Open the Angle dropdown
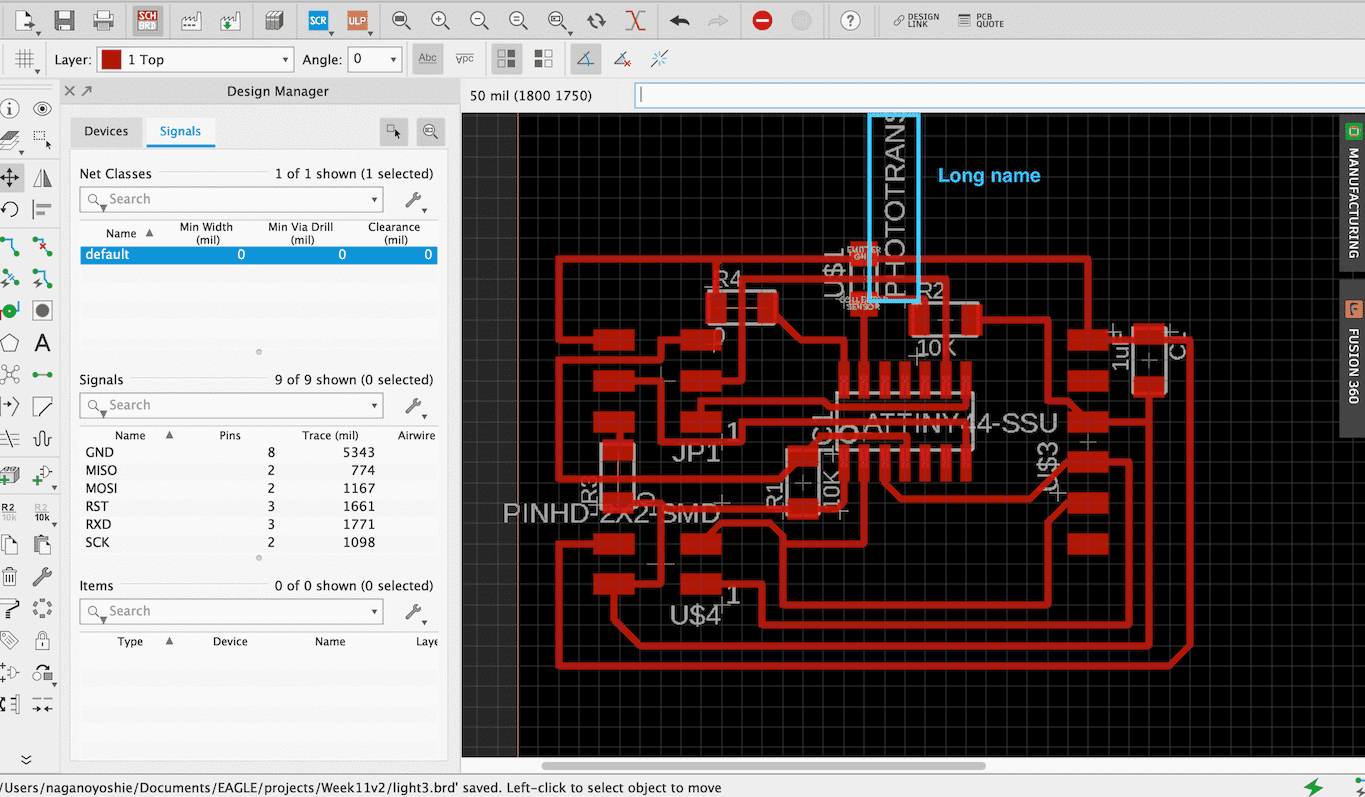The width and height of the screenshot is (1365, 797). point(375,60)
